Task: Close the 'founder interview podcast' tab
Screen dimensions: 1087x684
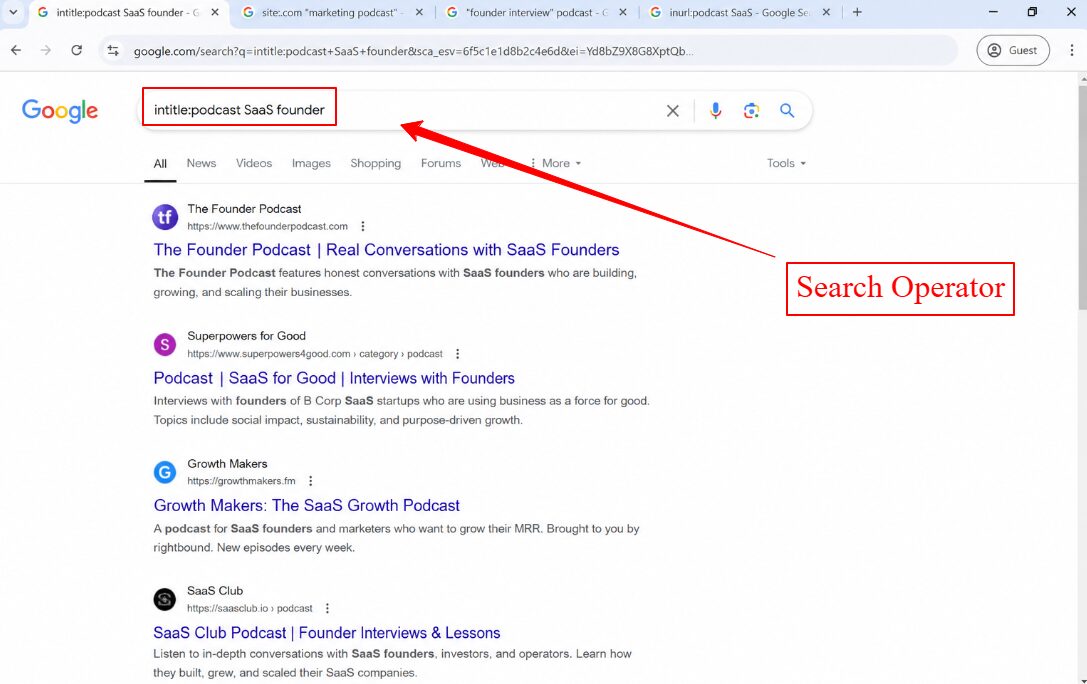Action: click(623, 12)
